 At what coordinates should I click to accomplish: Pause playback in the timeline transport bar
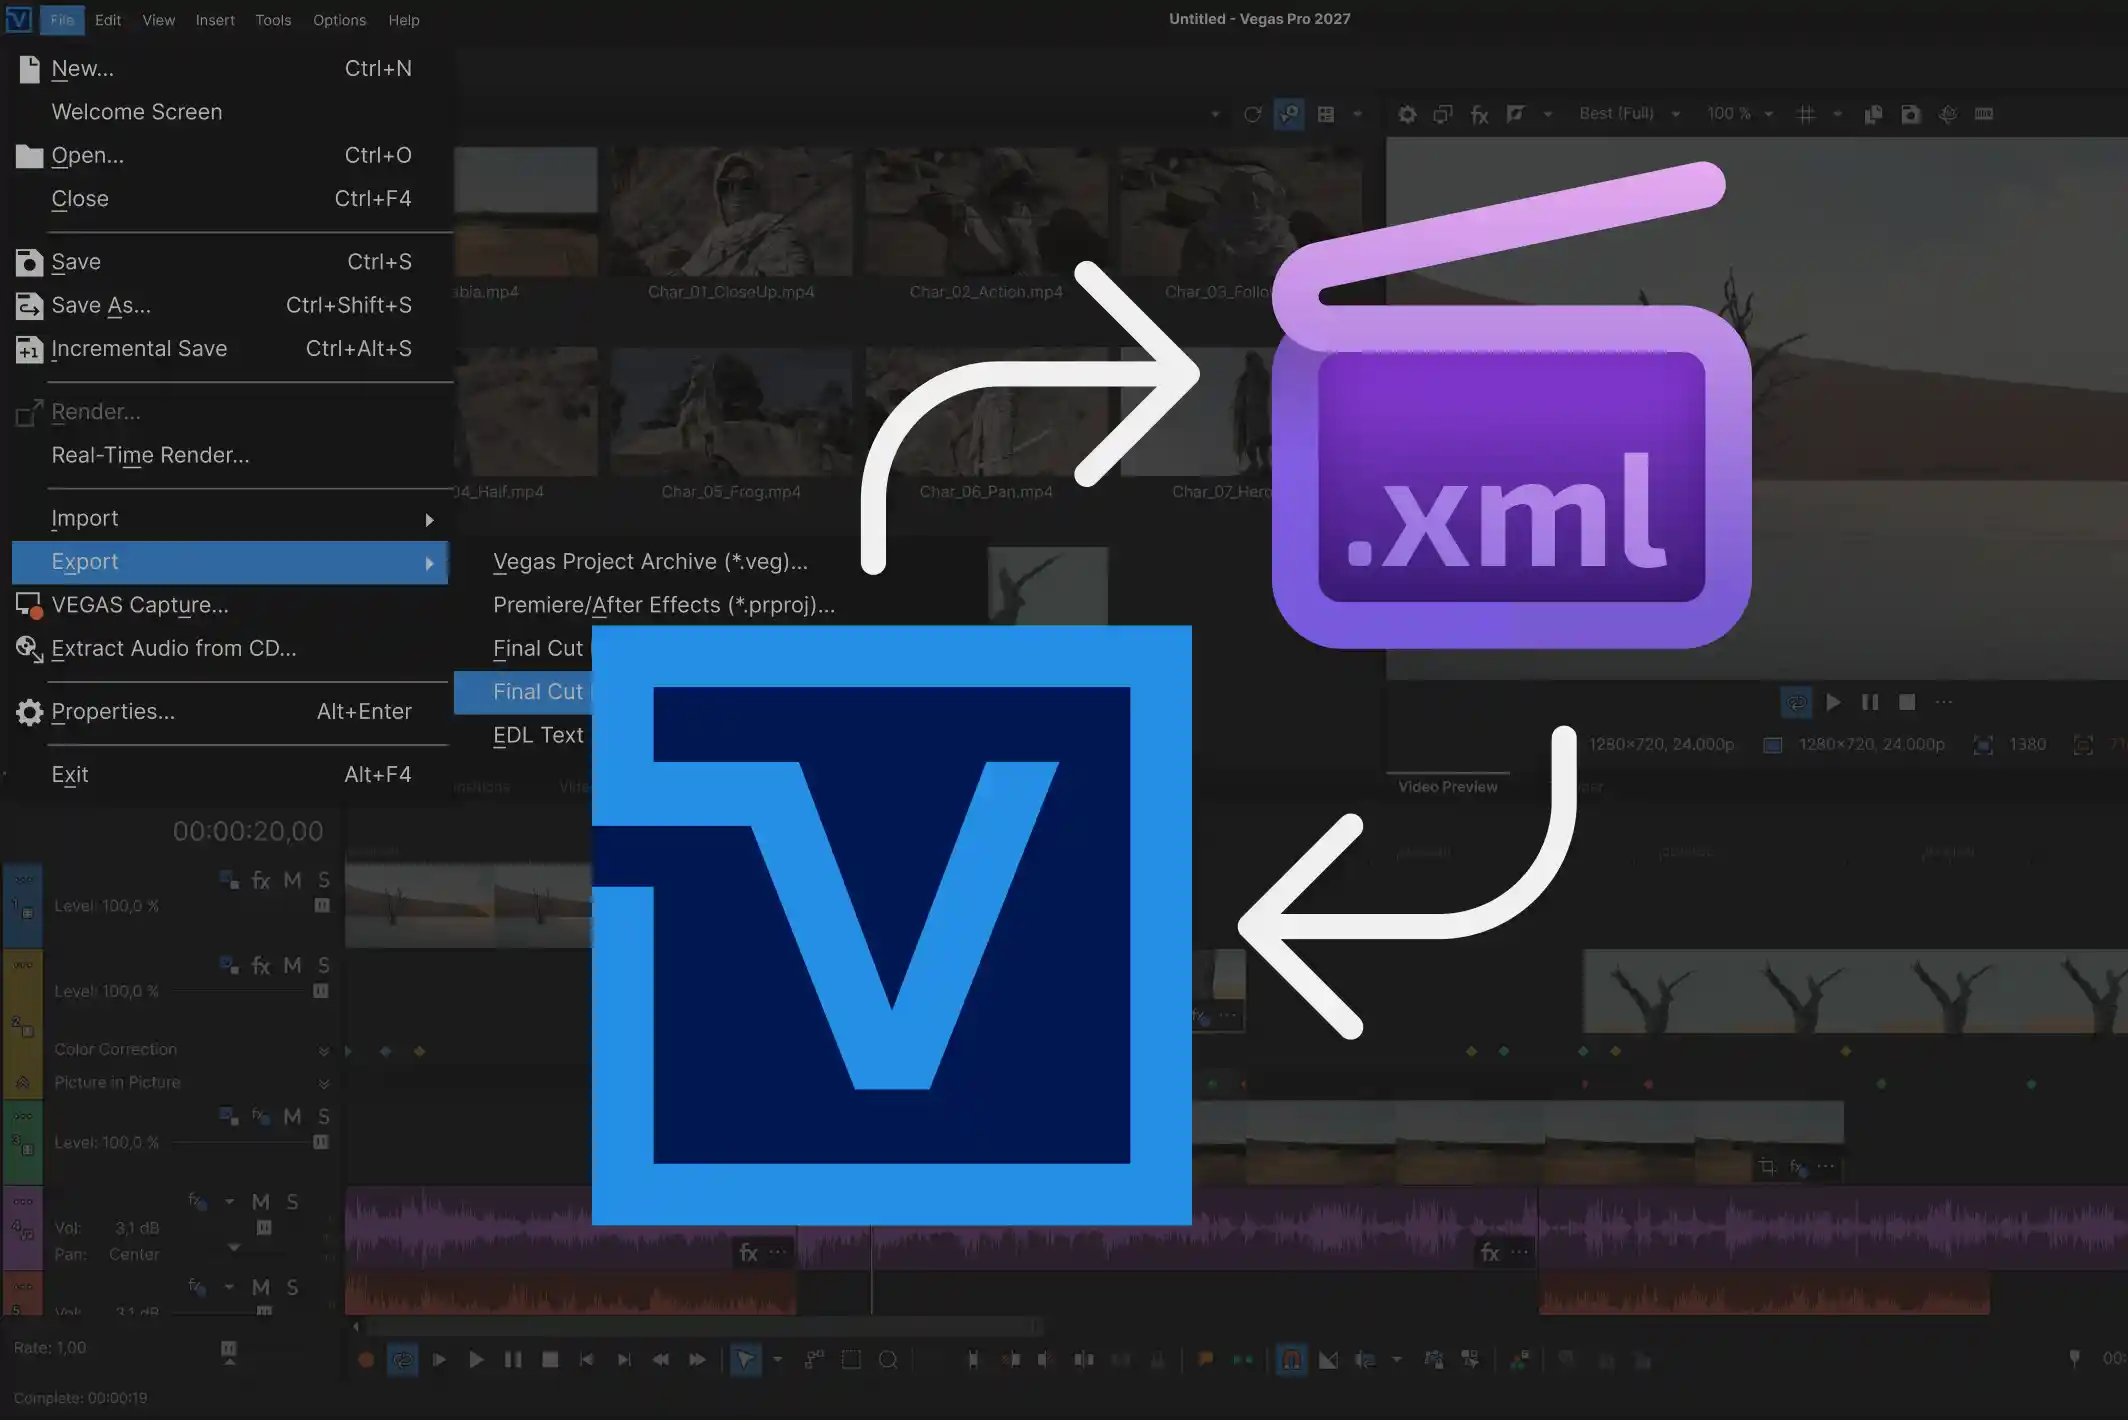pyautogui.click(x=513, y=1360)
